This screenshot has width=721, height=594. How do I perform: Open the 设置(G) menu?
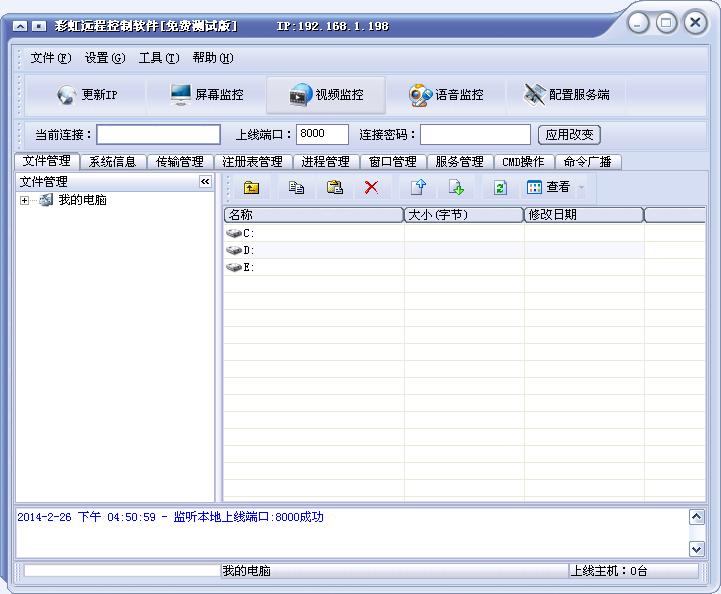105,58
